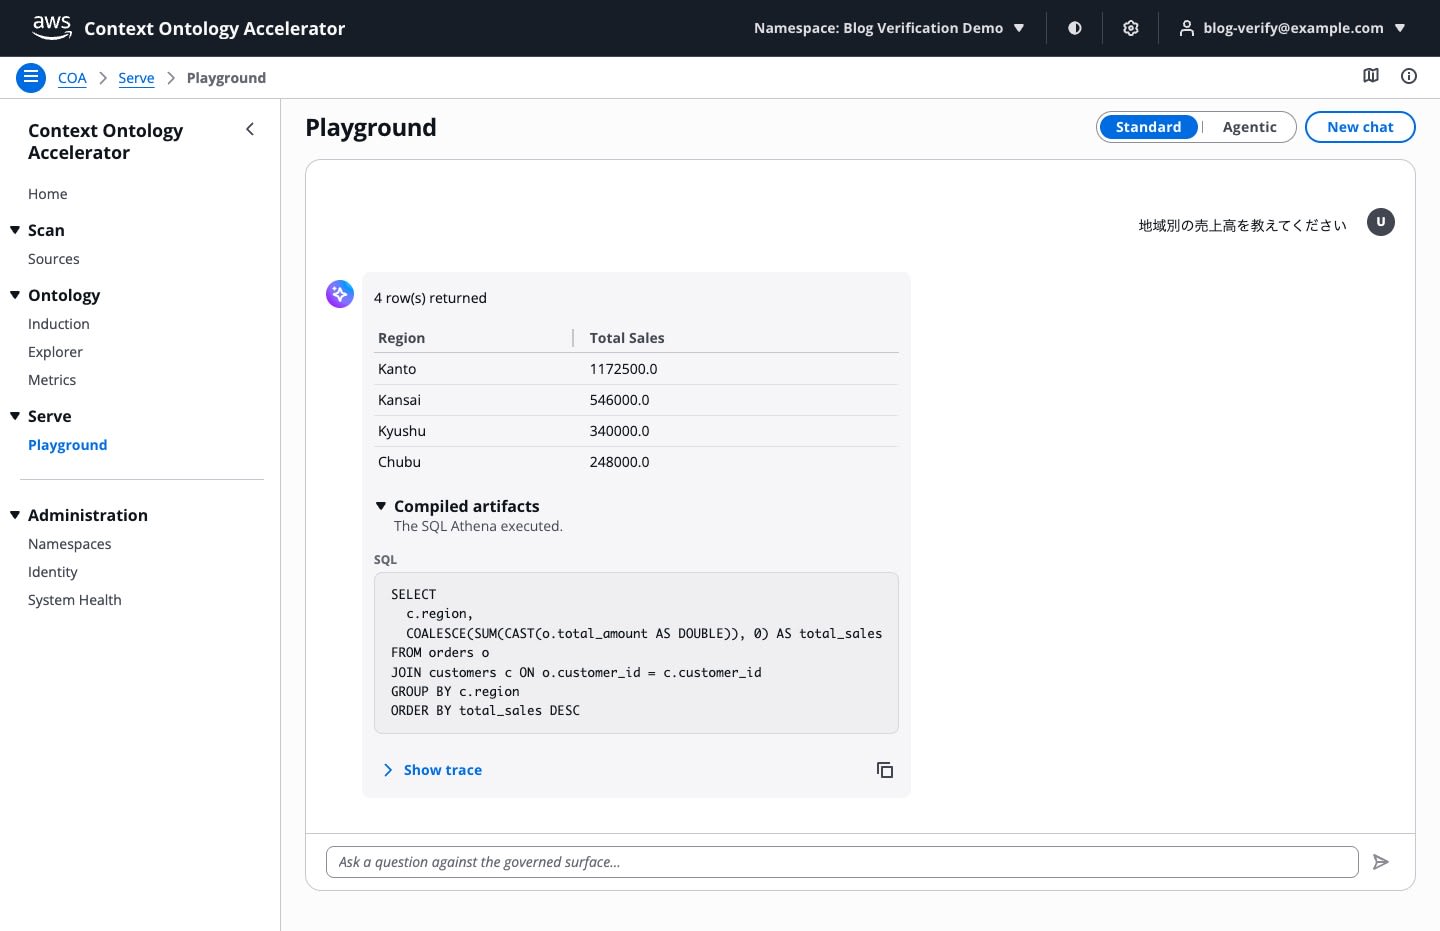The height and width of the screenshot is (931, 1440).
Task: Click Serve breadcrumb link
Action: (x=136, y=78)
